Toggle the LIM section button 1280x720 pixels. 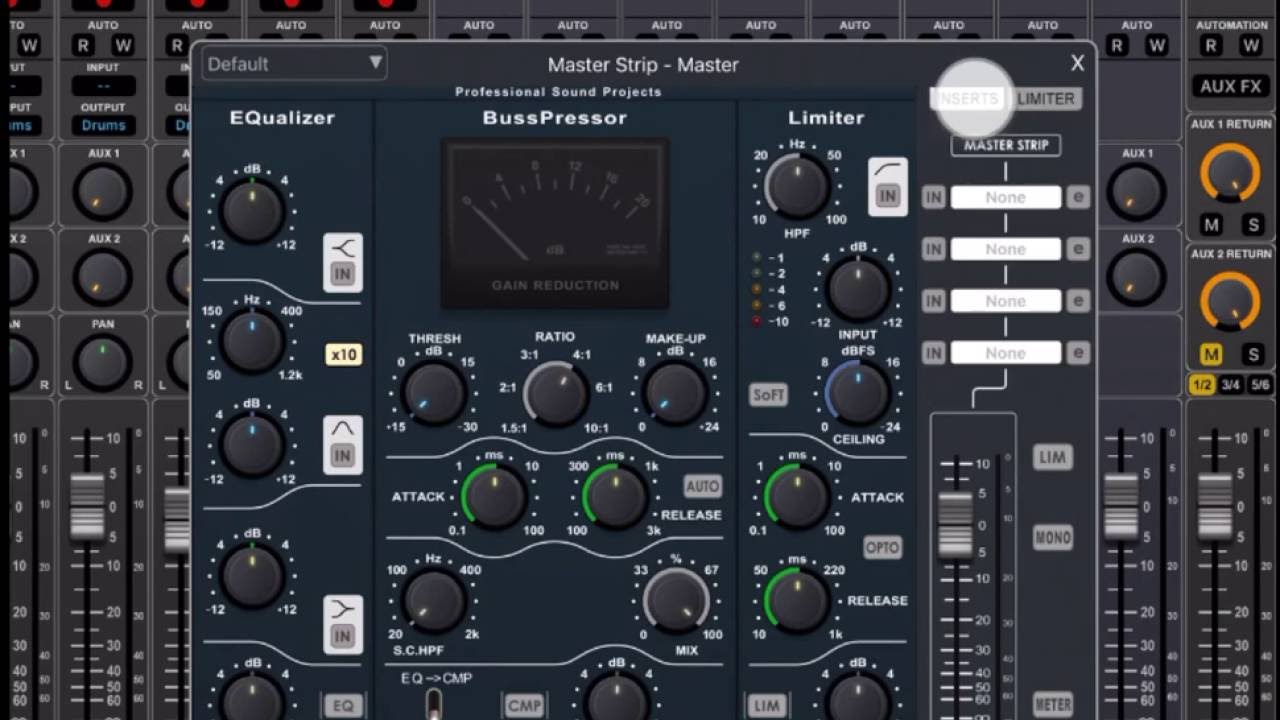click(767, 706)
